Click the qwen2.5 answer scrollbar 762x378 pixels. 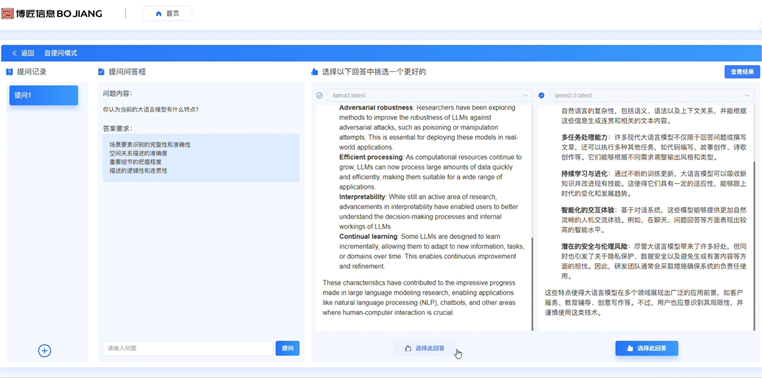[755, 245]
